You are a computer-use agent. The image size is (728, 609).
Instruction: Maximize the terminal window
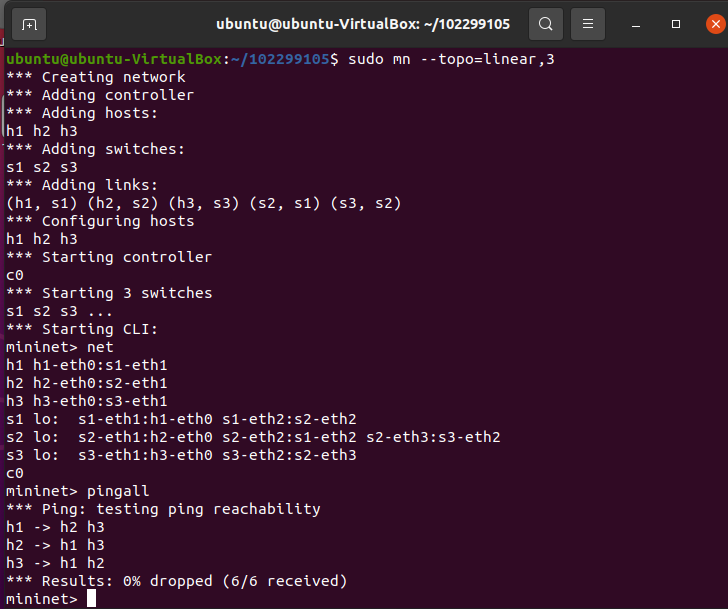(x=676, y=23)
